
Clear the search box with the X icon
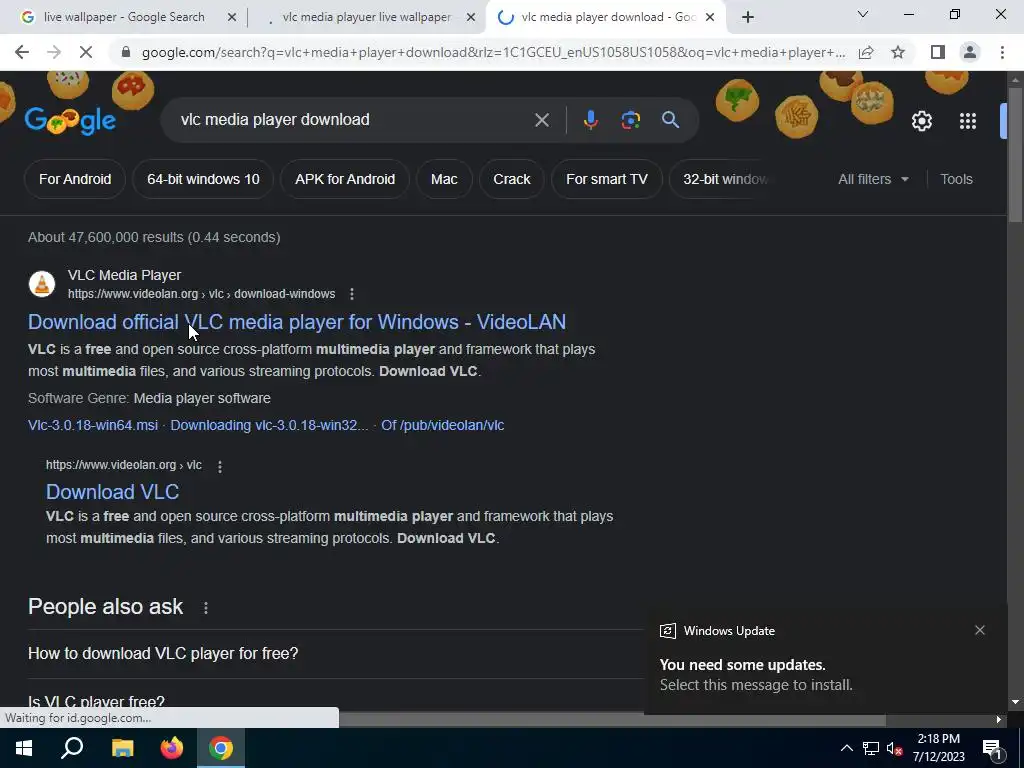541,120
